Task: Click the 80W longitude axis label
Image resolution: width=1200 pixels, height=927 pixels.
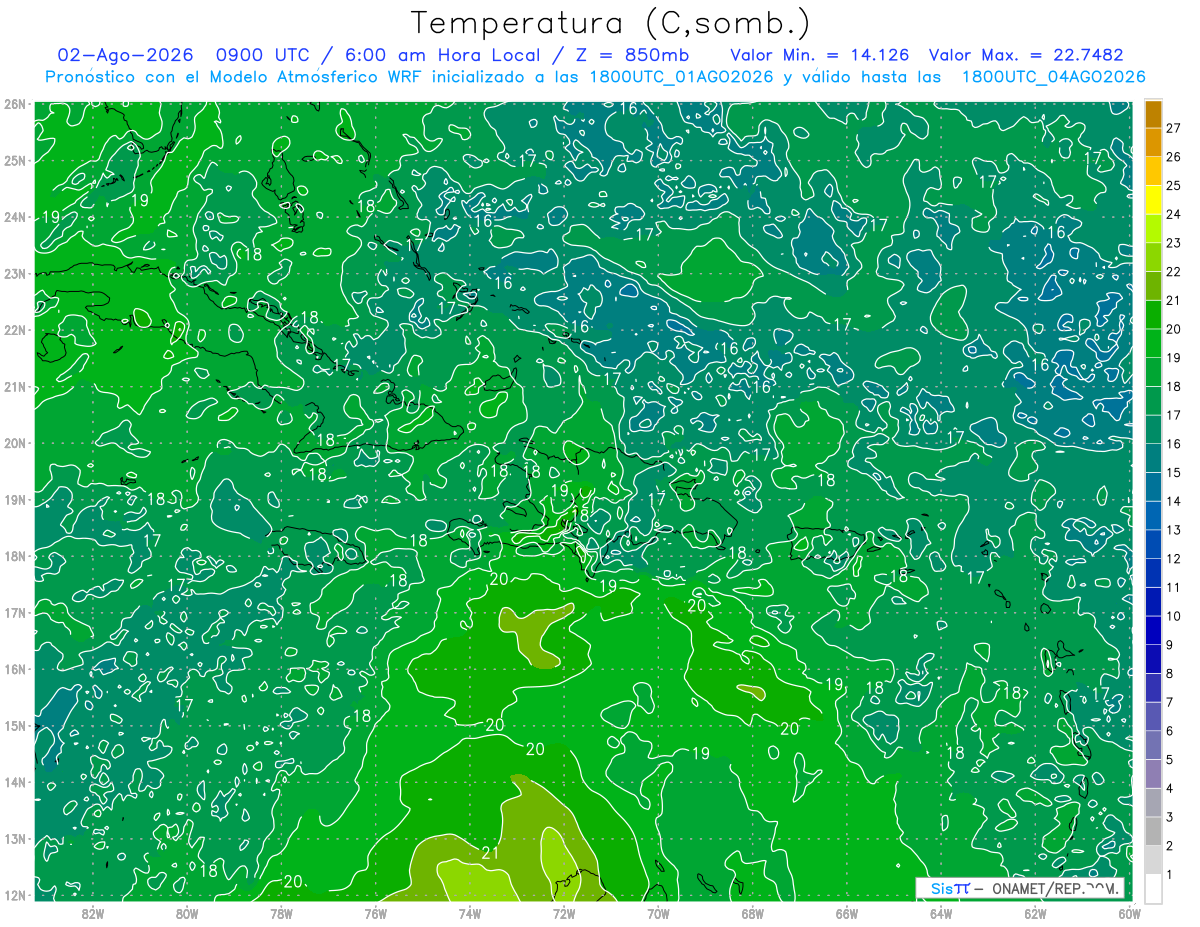Action: 187,912
